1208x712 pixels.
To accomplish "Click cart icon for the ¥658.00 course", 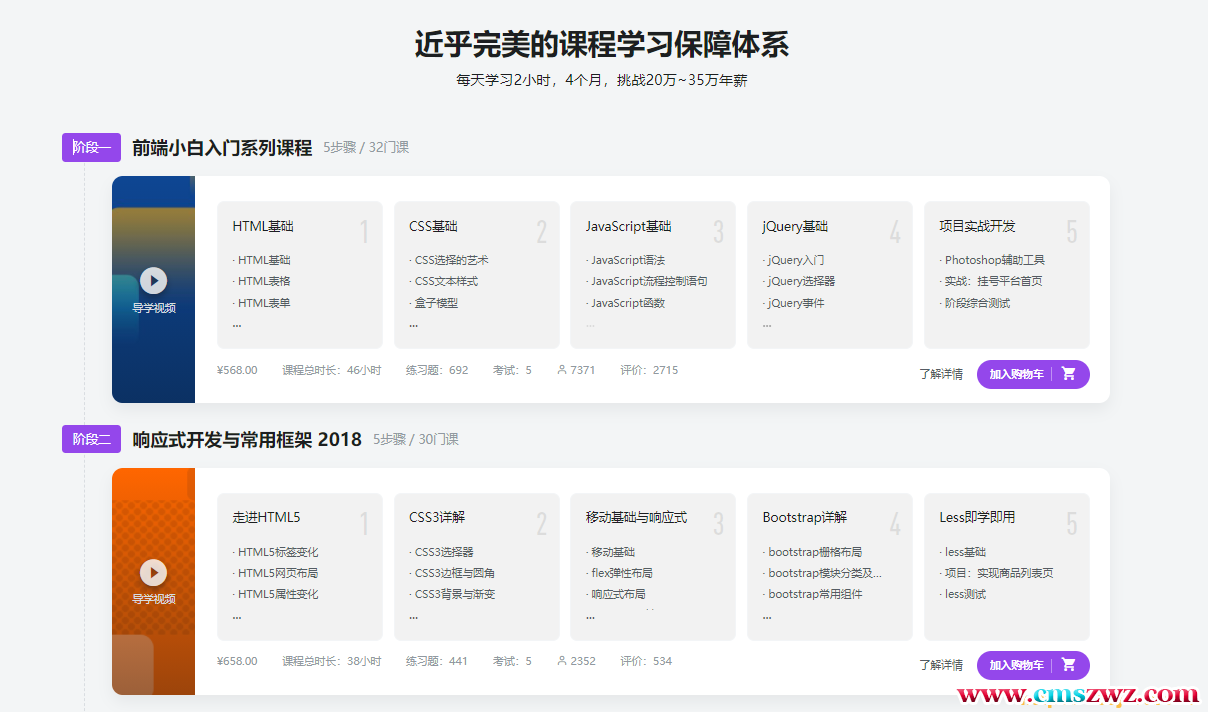I will point(1068,665).
